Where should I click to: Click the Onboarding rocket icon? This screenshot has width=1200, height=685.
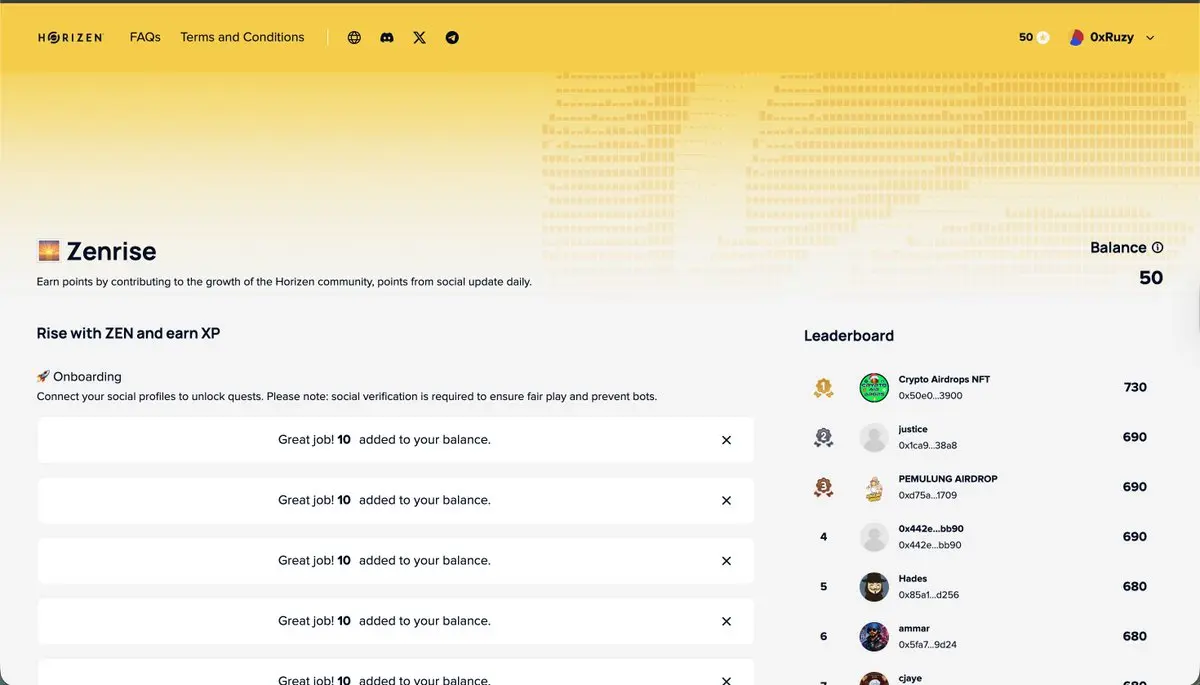[x=43, y=377]
